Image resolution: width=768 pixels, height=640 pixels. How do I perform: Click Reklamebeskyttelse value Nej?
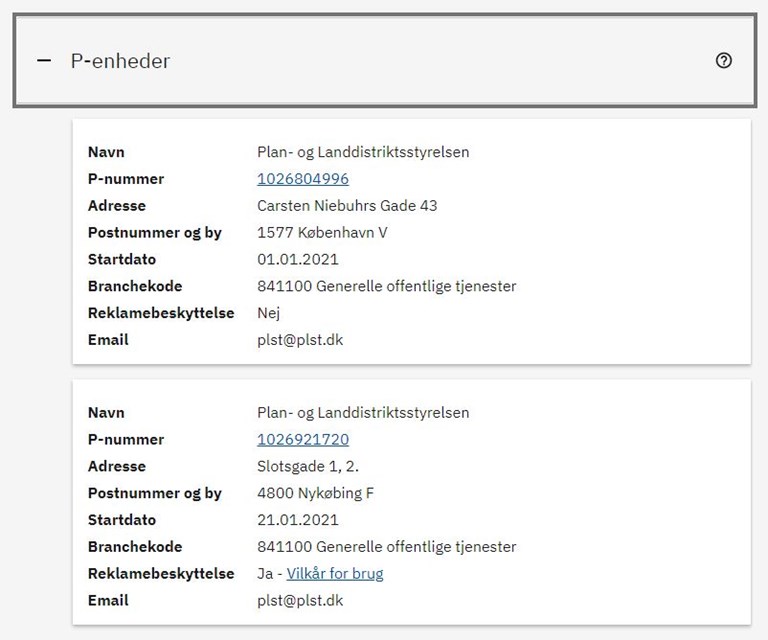pyautogui.click(x=268, y=313)
